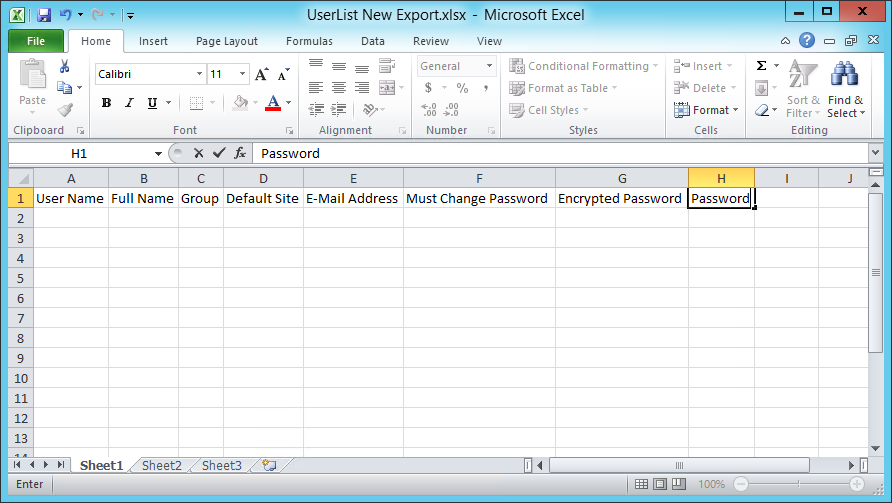Expand the font name dropdown Calibri
This screenshot has width=892, height=503.
point(198,74)
